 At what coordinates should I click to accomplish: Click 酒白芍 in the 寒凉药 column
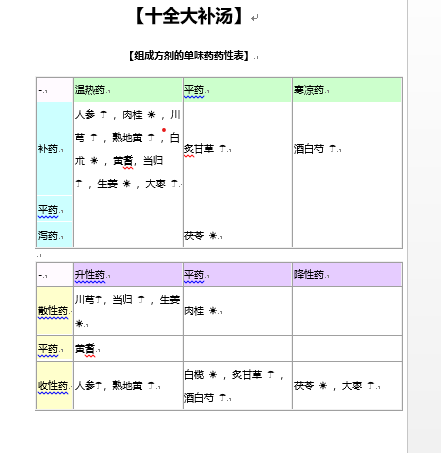309,149
